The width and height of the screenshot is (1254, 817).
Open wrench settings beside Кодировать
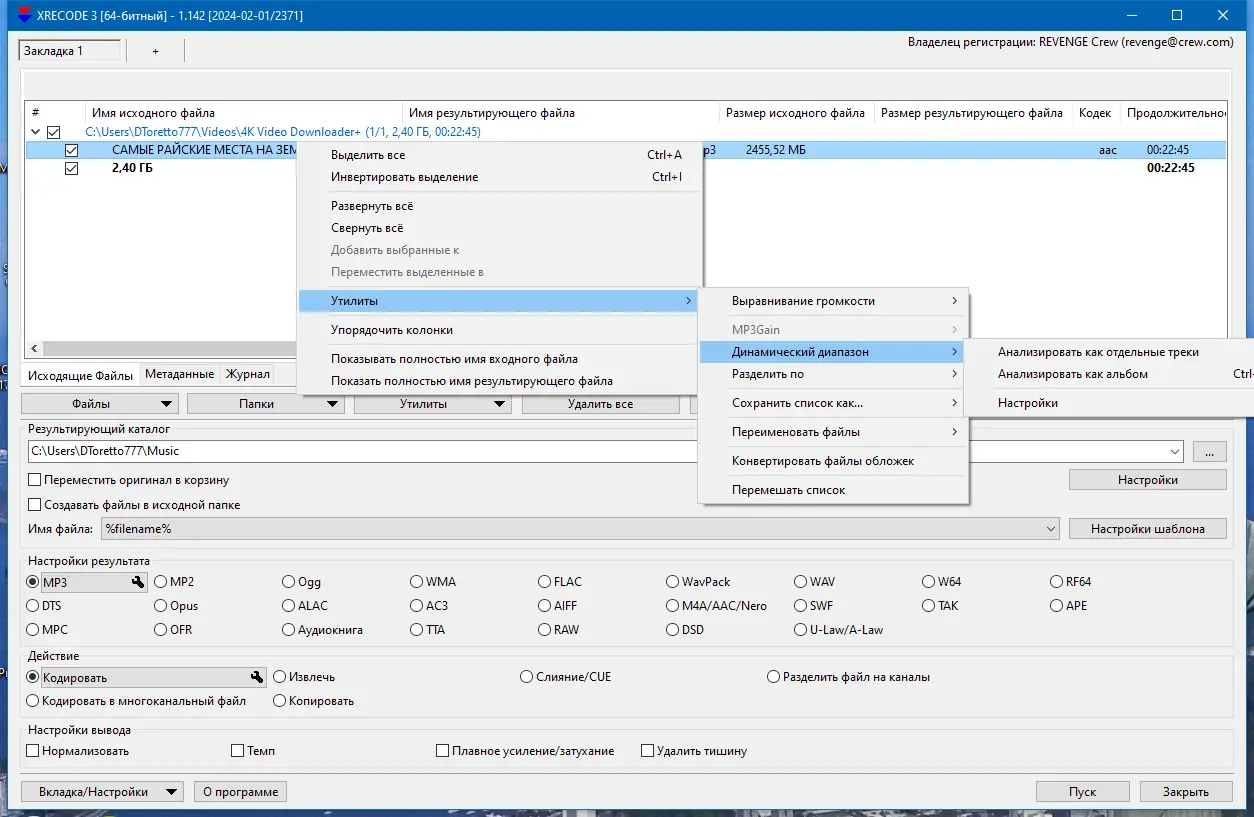(257, 677)
